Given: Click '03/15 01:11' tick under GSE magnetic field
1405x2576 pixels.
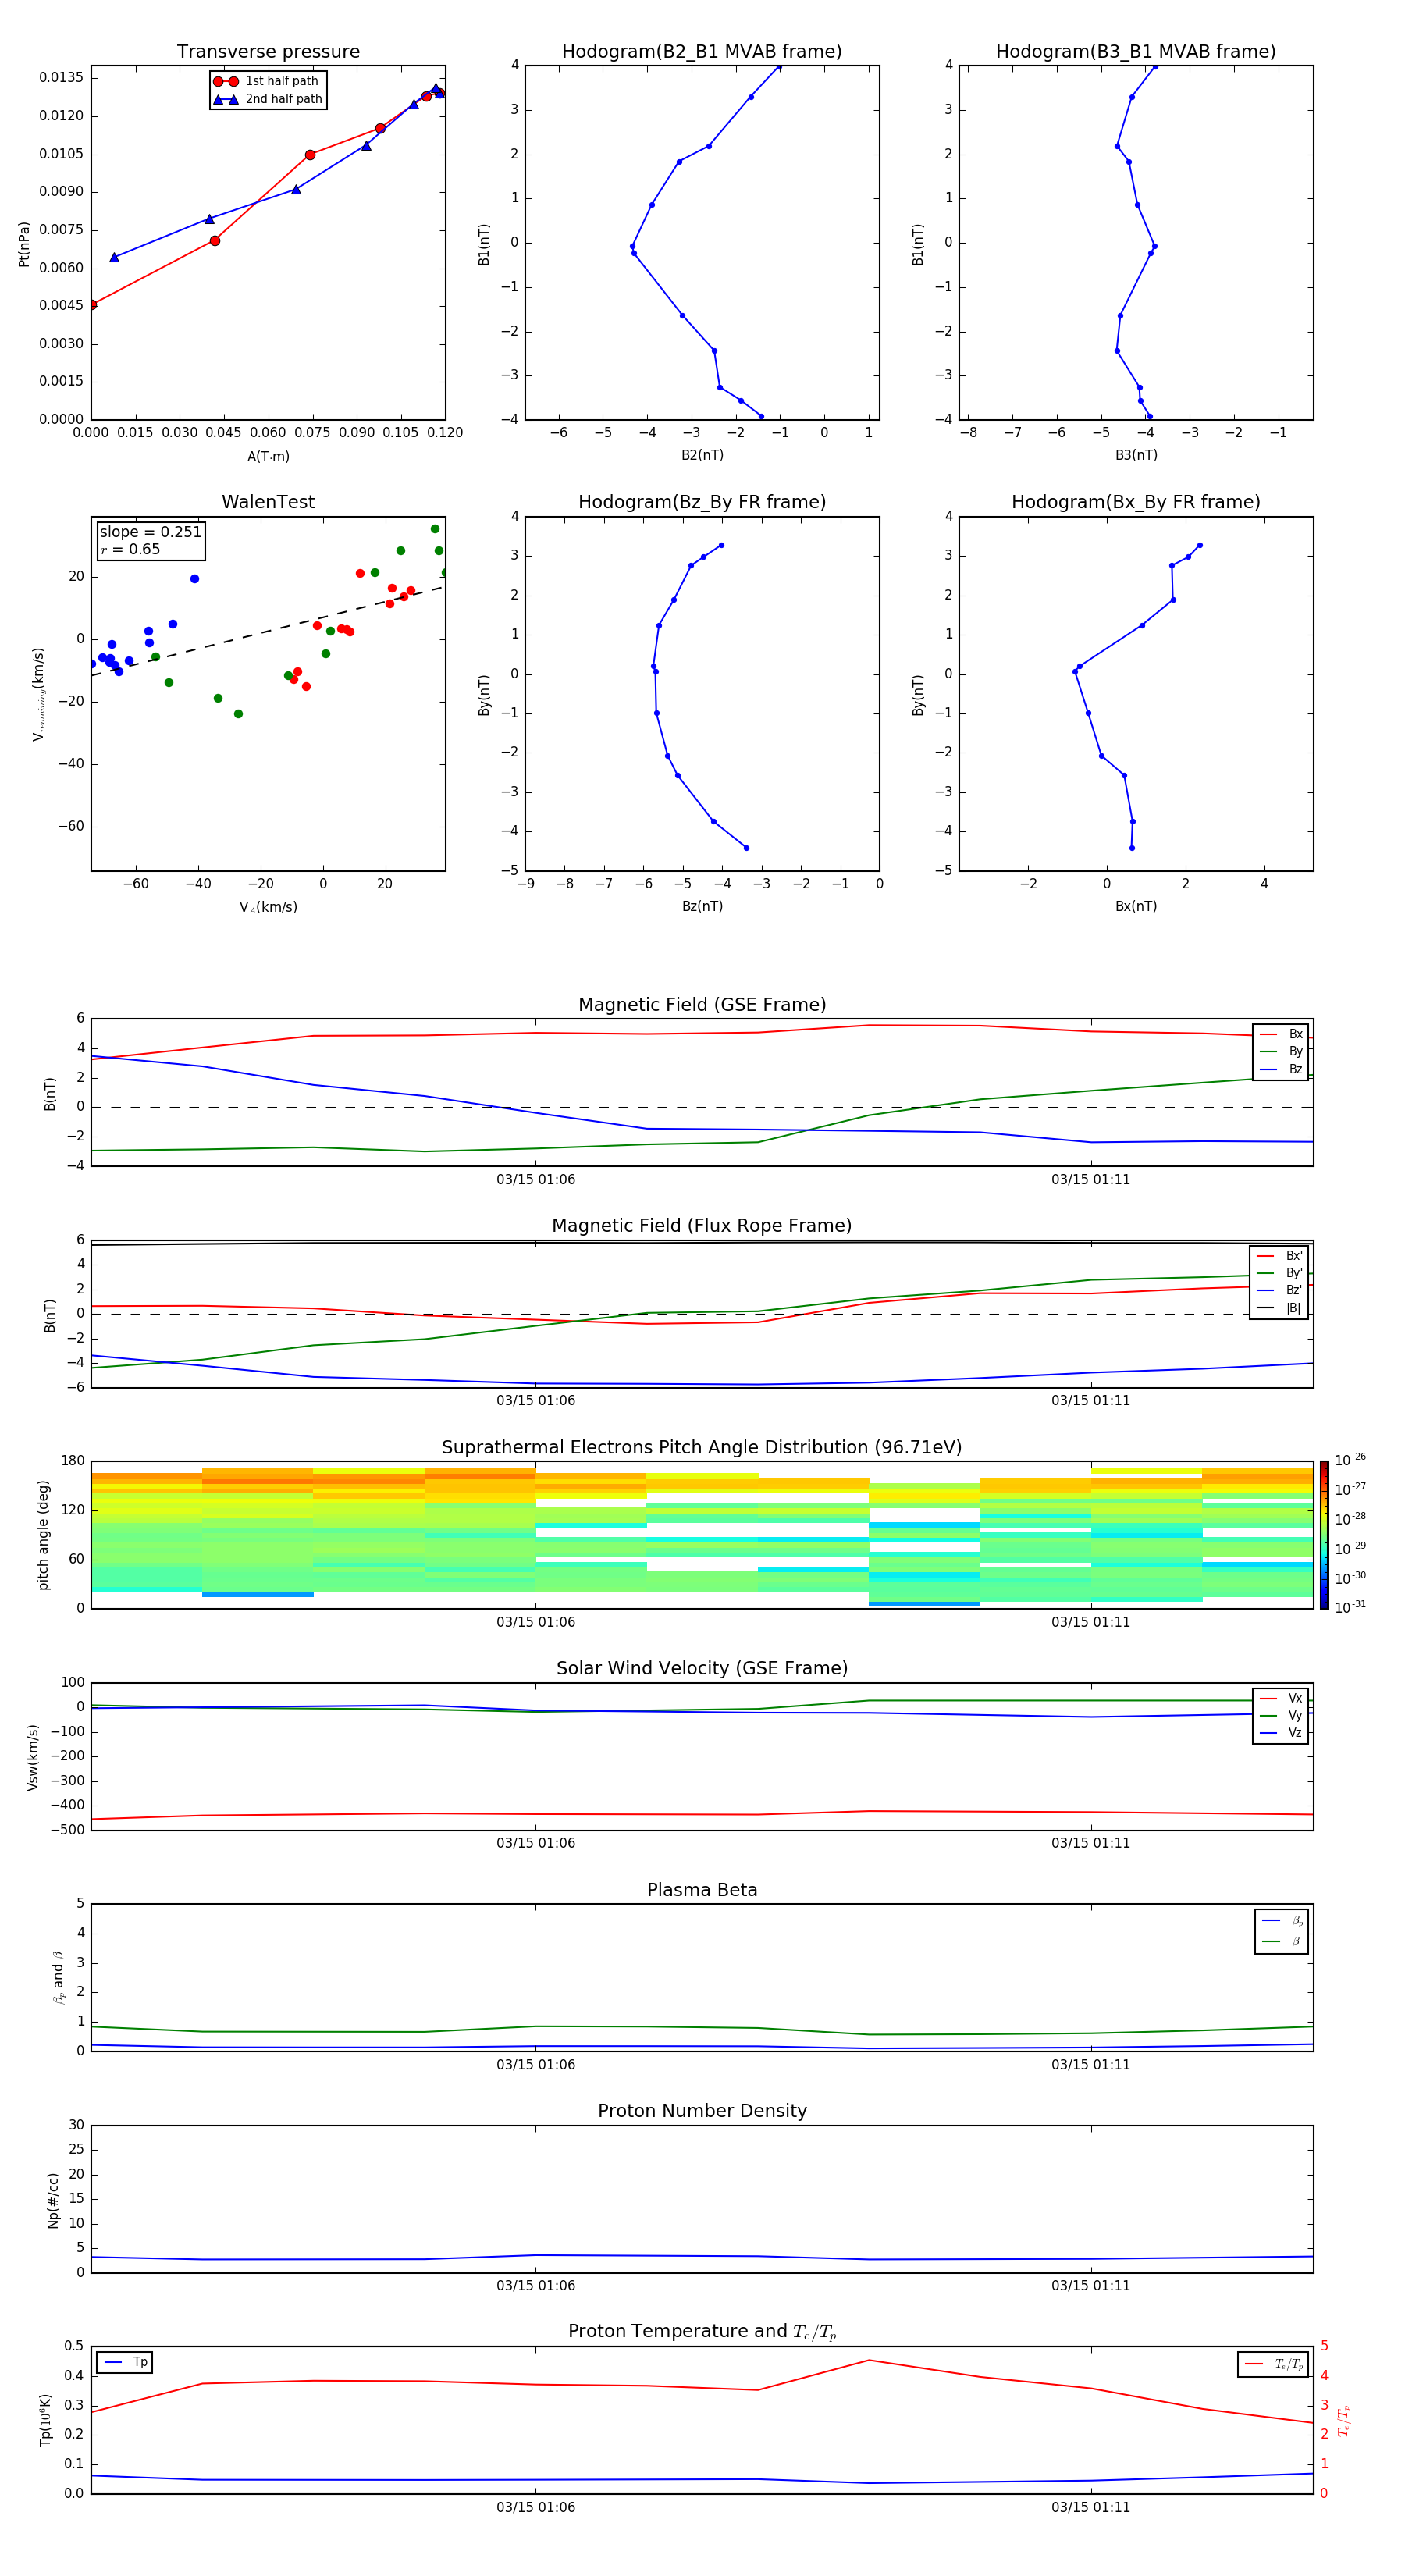Looking at the screenshot, I should [x=1091, y=1180].
